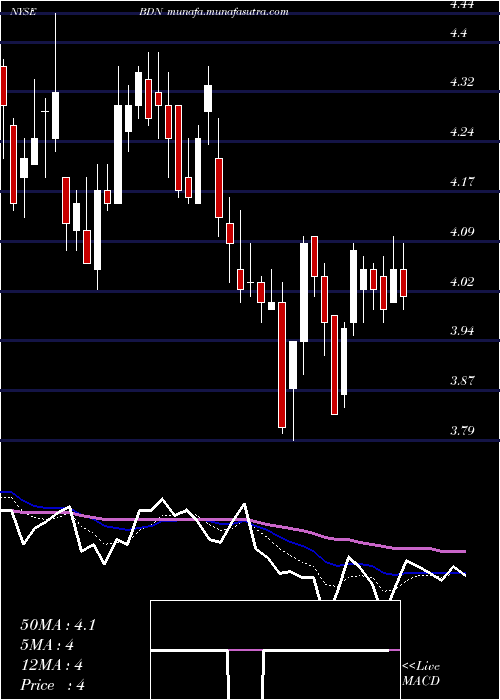Click the 4.4 price axis label
This screenshot has width=500, height=700.
459,33
